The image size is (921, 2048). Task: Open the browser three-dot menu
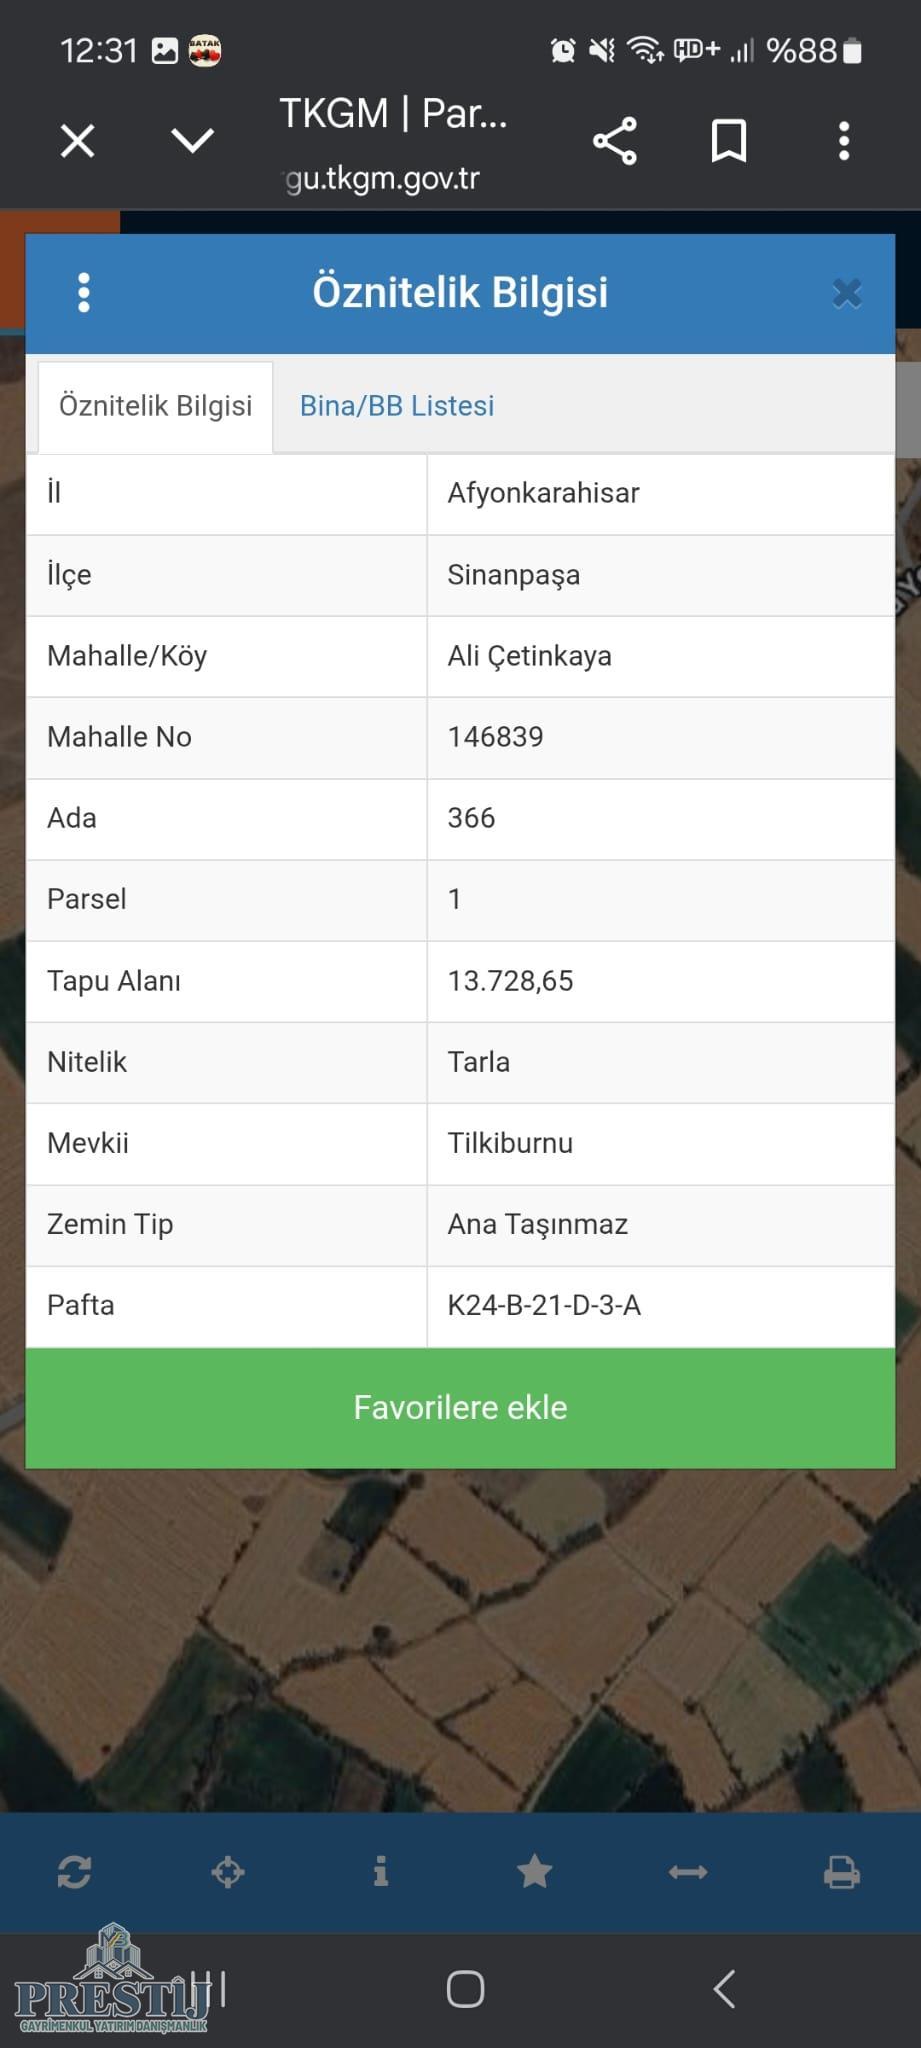coord(844,141)
